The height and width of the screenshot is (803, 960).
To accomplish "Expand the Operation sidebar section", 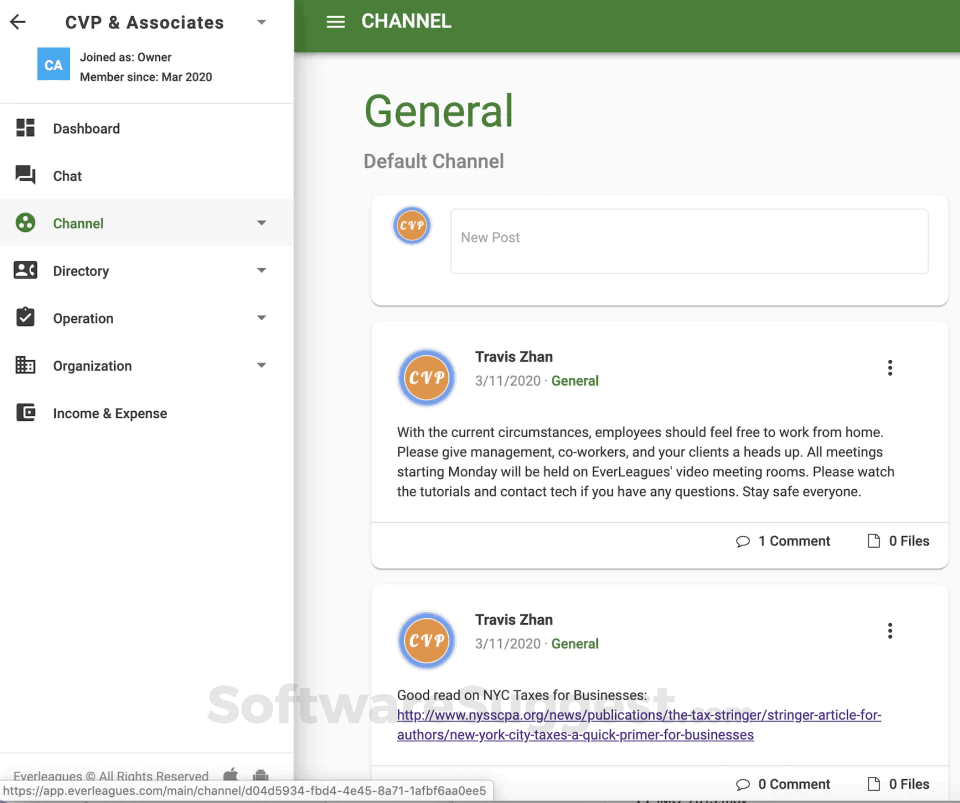I will 261,318.
